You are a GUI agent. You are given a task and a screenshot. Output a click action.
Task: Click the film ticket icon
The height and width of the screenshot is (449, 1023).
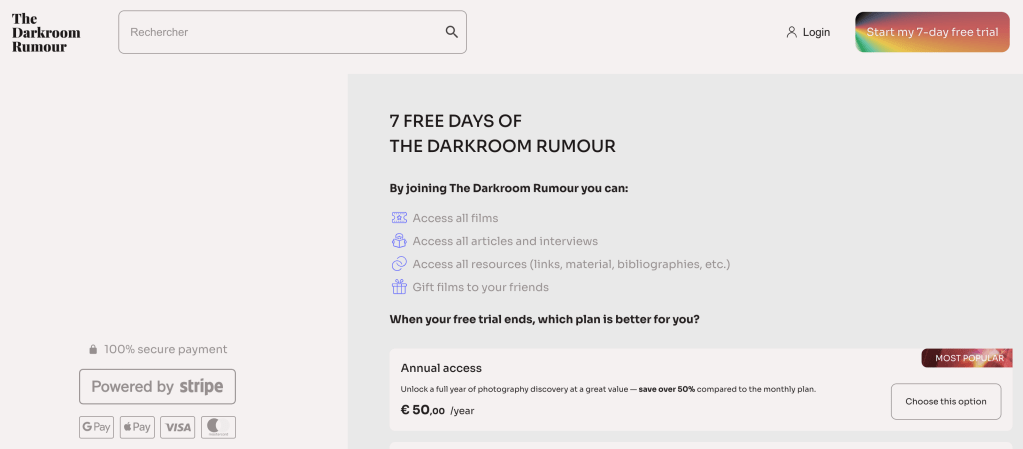coord(399,218)
